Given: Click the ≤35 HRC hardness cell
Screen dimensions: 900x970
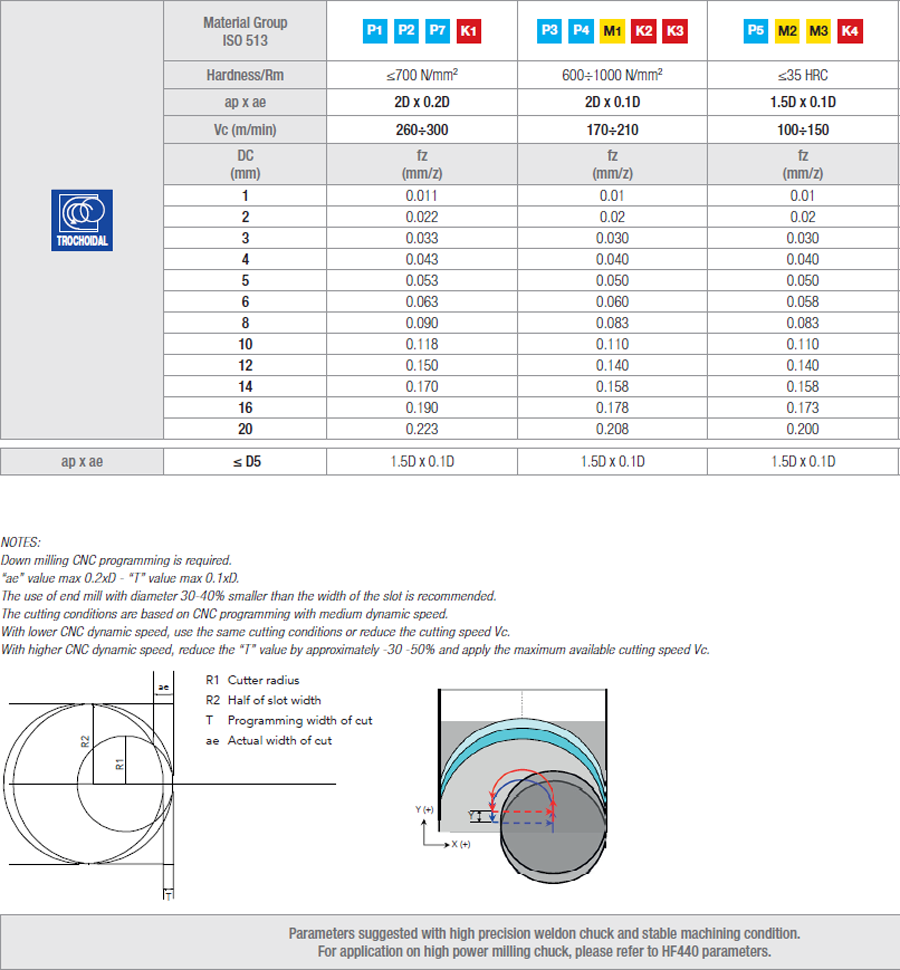Looking at the screenshot, I should coord(802,74).
